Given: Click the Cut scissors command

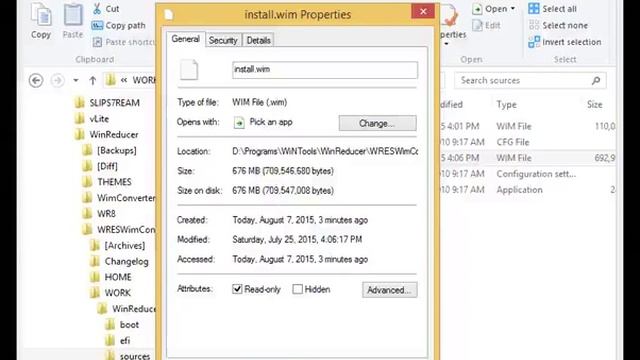Looking at the screenshot, I should point(106,9).
